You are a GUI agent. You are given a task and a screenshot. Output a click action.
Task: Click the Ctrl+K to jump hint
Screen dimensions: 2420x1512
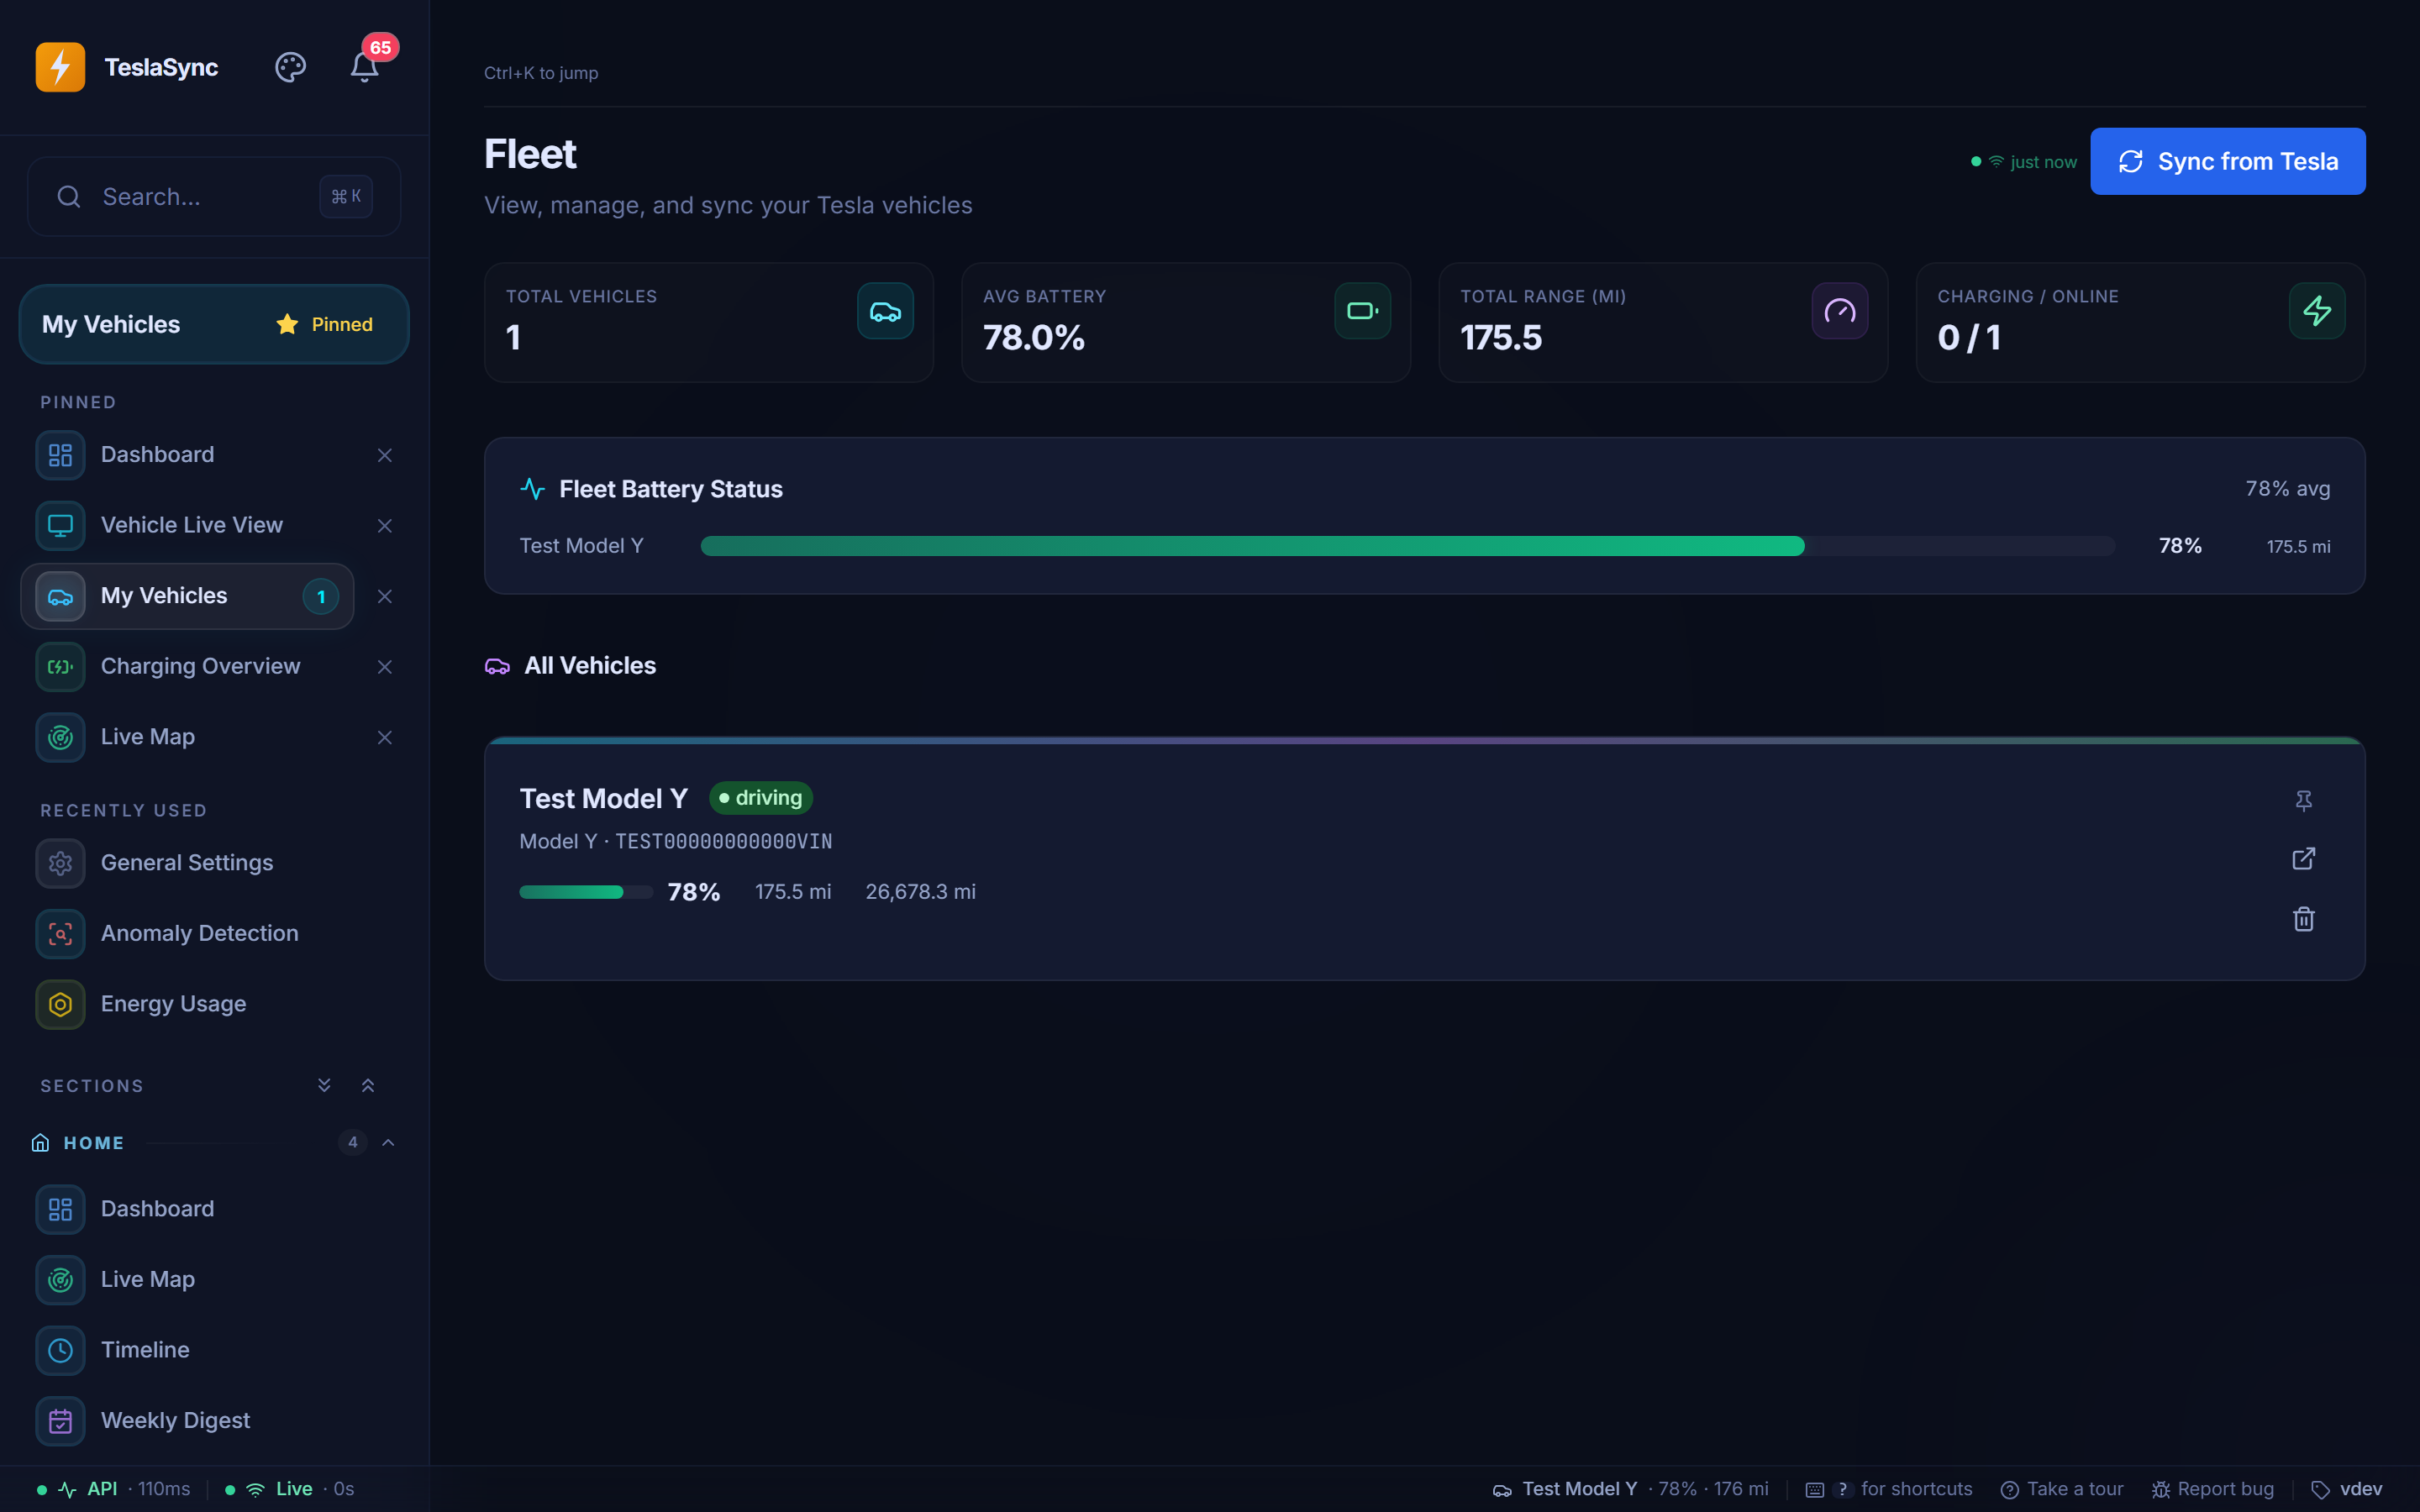pyautogui.click(x=541, y=73)
